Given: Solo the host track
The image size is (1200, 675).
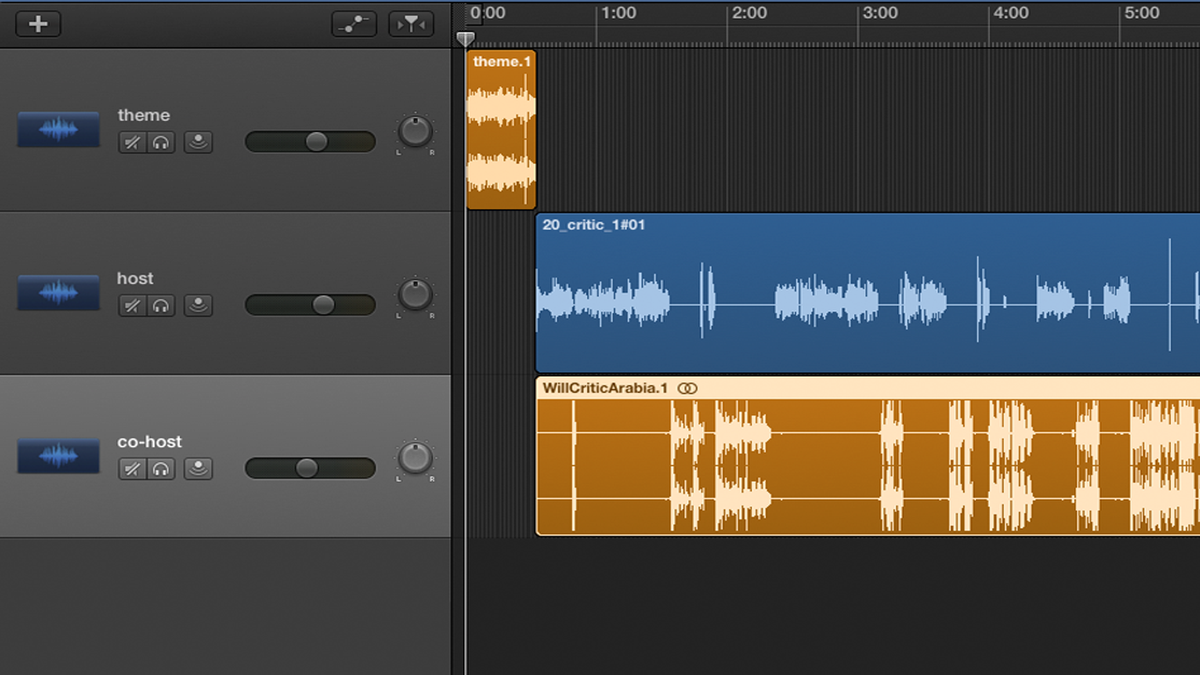Looking at the screenshot, I should (x=161, y=305).
